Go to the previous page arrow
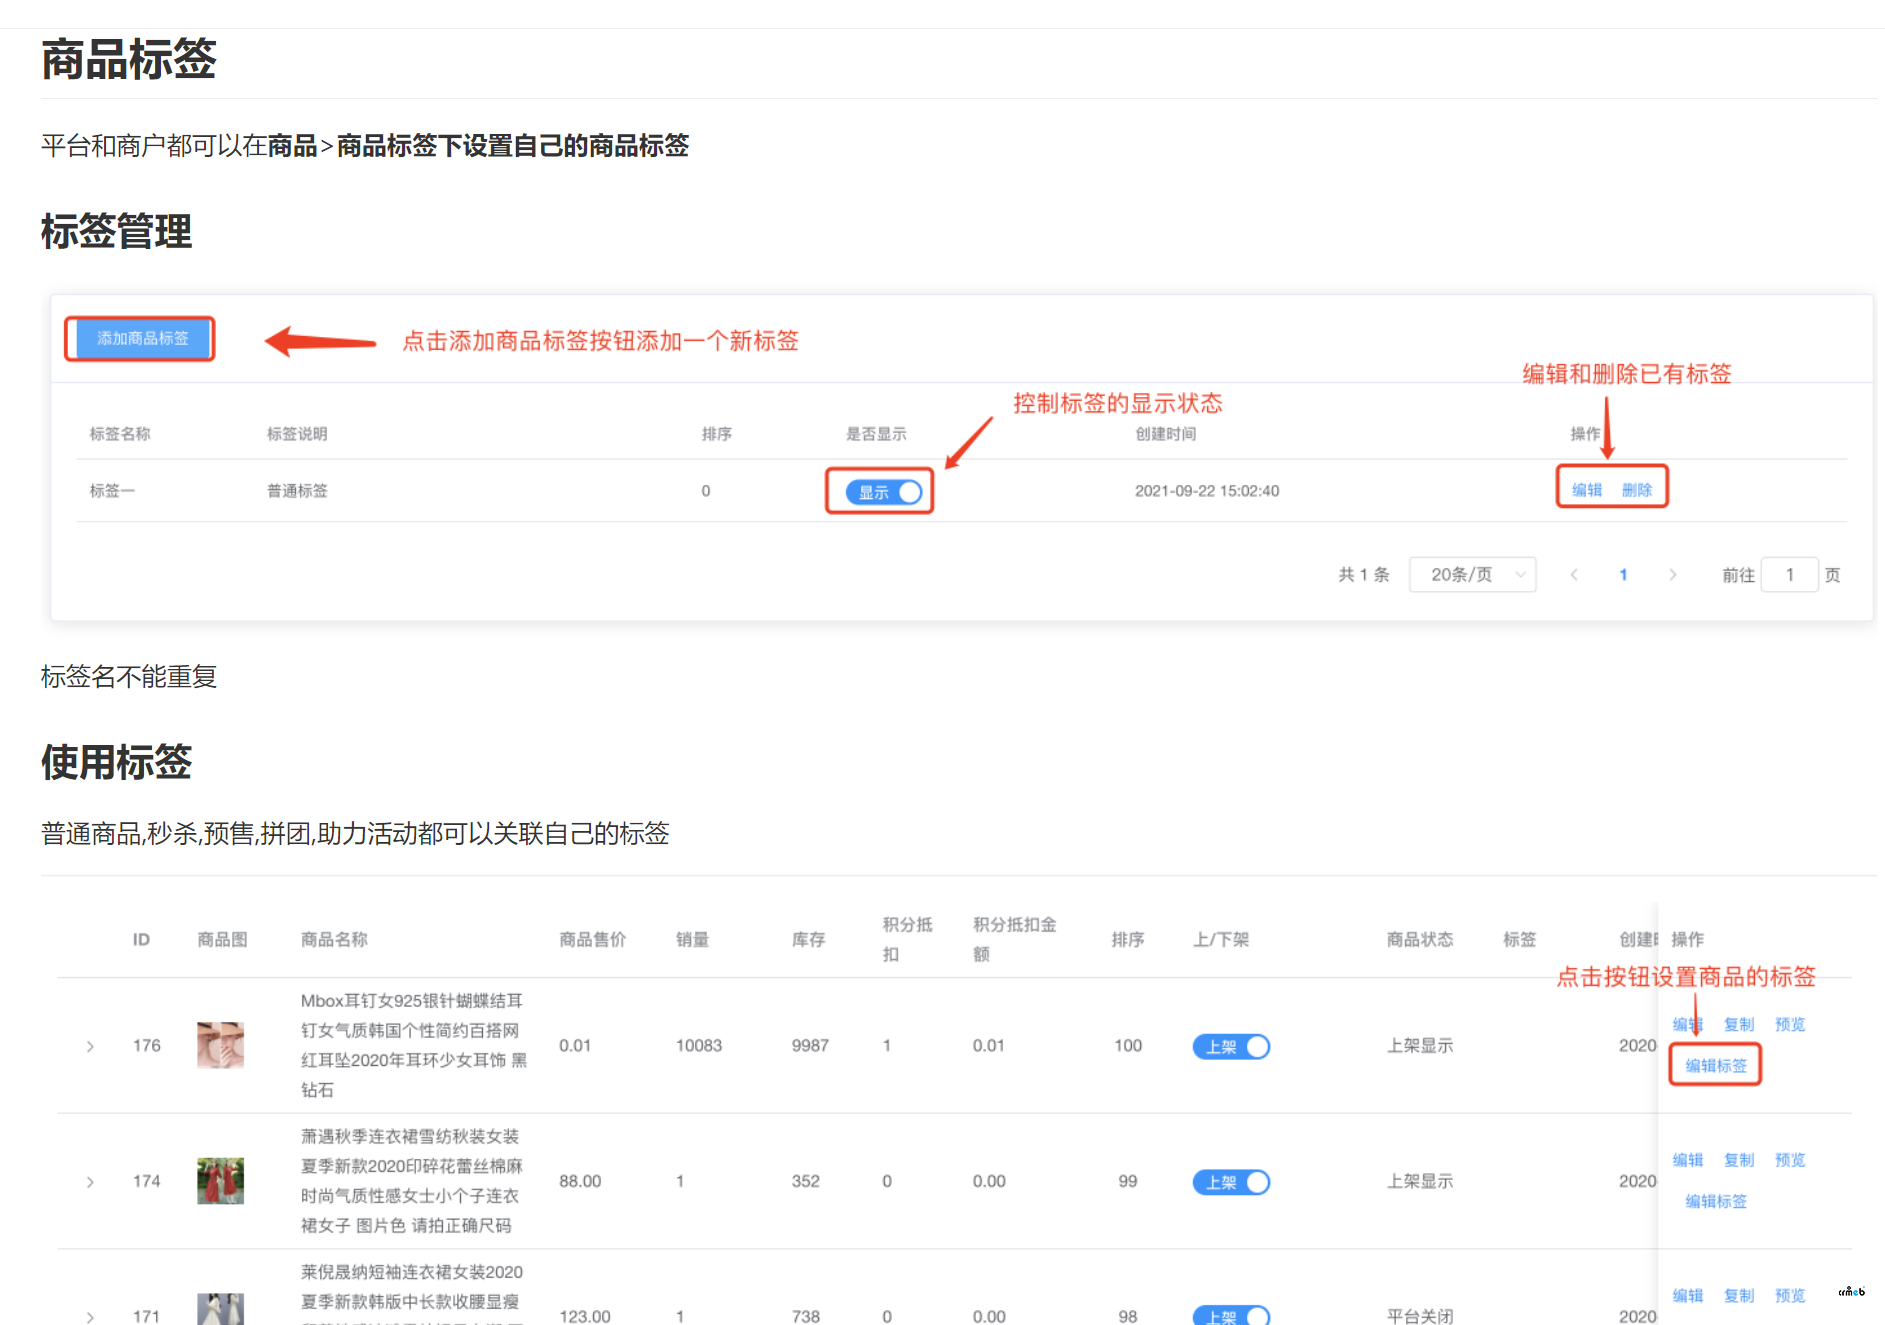 click(1574, 575)
